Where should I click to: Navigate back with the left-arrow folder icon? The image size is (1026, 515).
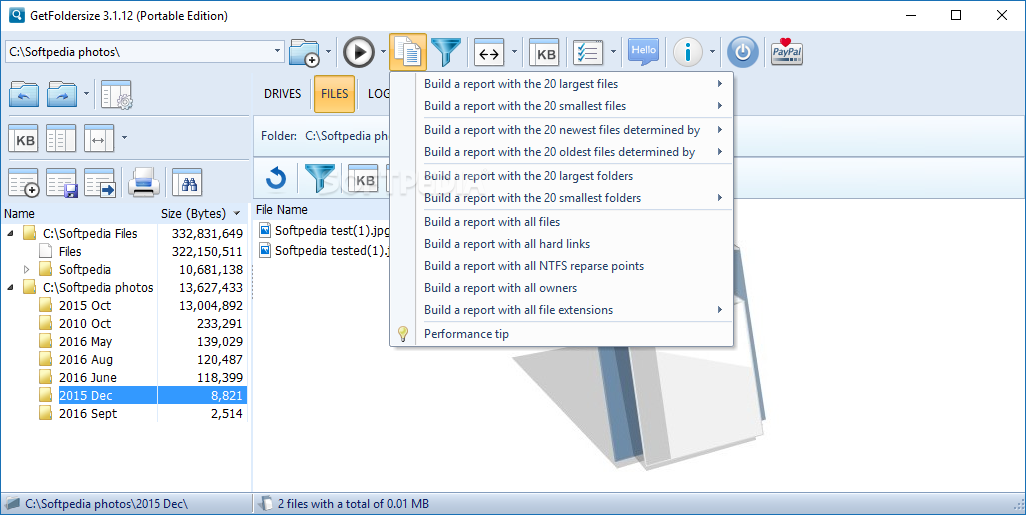point(24,94)
